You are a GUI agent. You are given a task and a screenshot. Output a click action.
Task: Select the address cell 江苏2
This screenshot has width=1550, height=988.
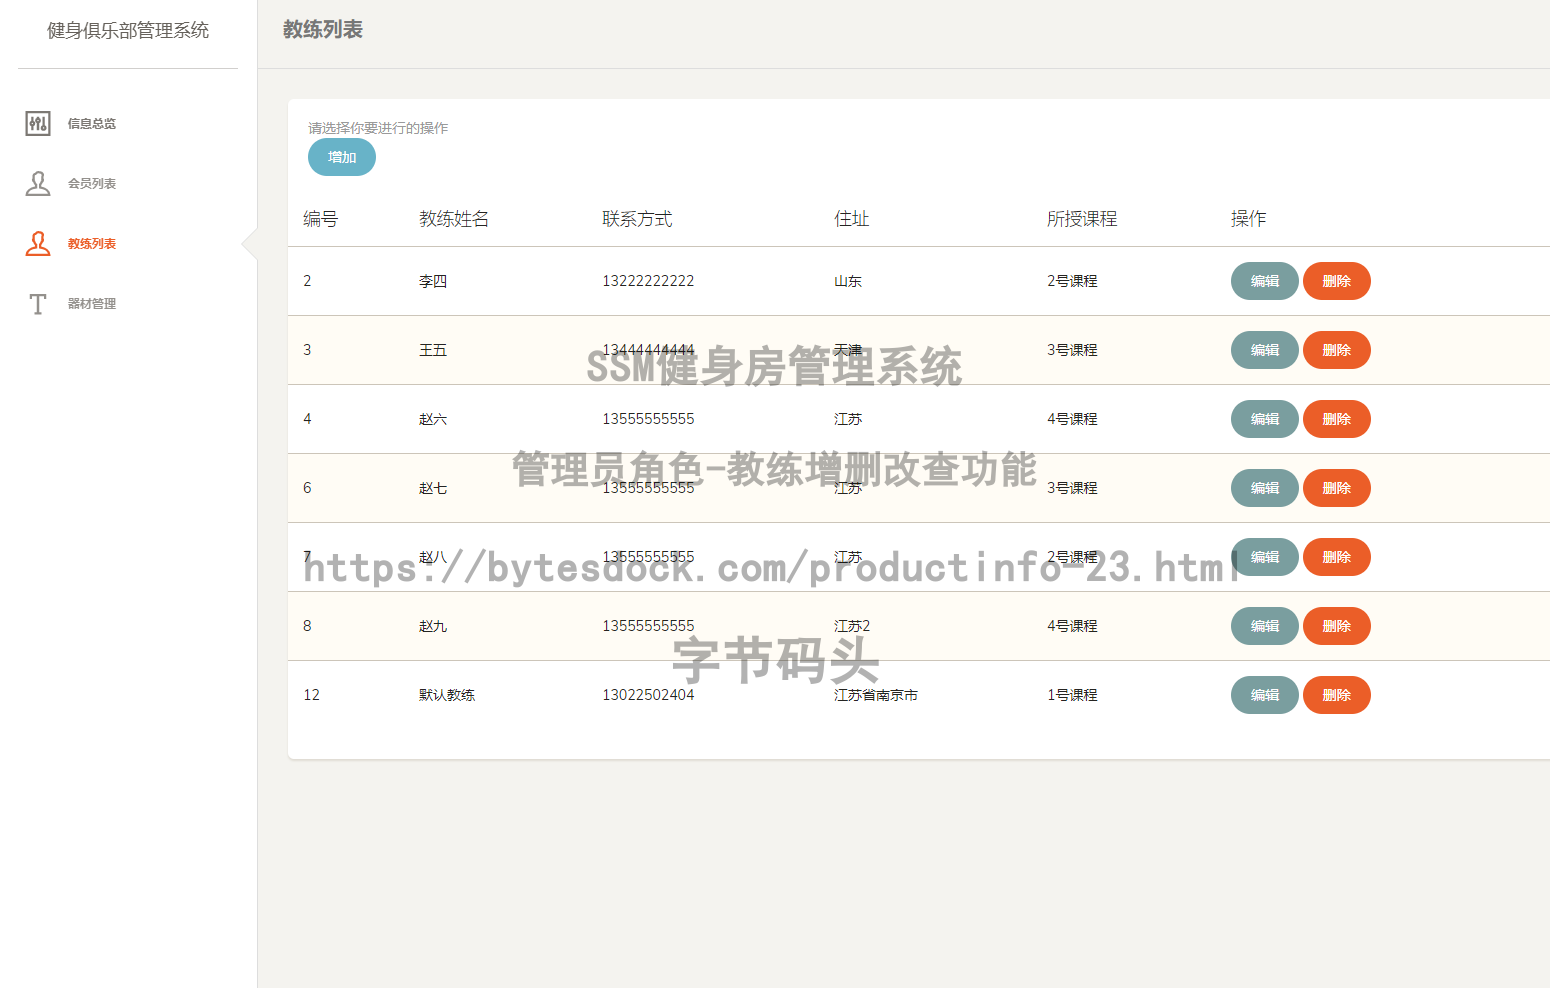852,627
